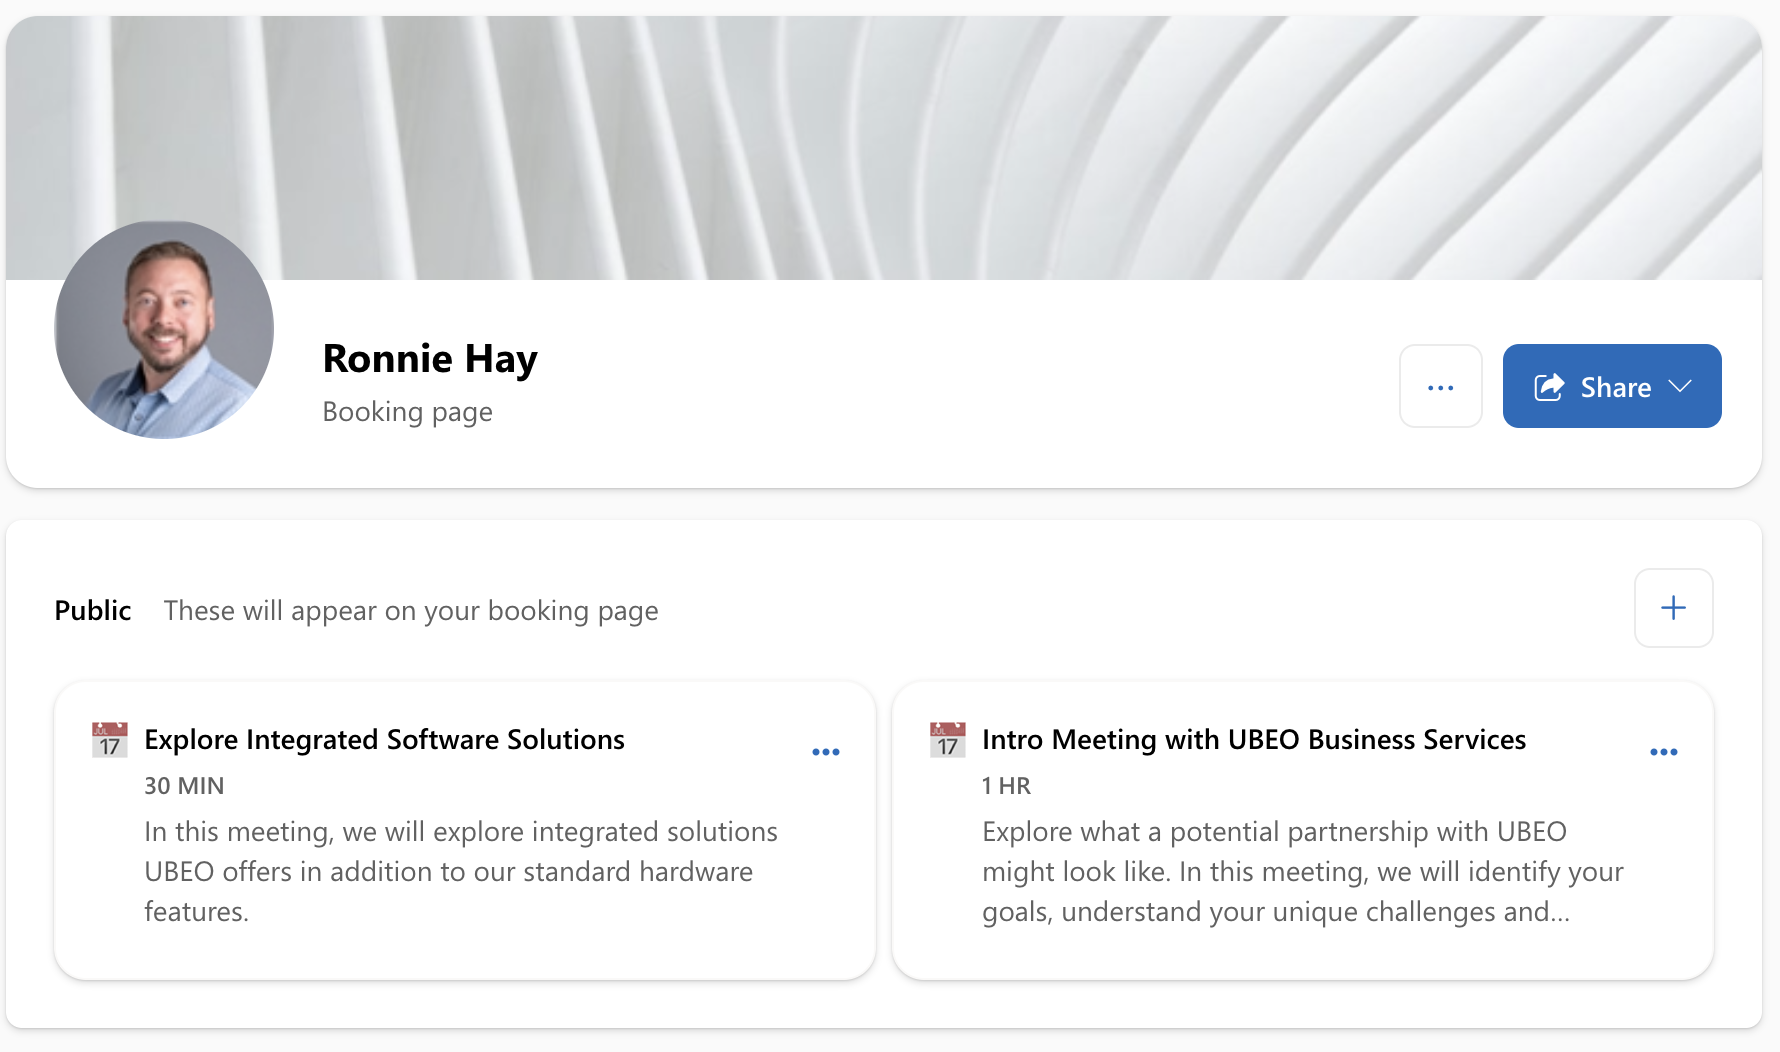Open Explore Integrated Software Solutions meeting title

pos(384,740)
